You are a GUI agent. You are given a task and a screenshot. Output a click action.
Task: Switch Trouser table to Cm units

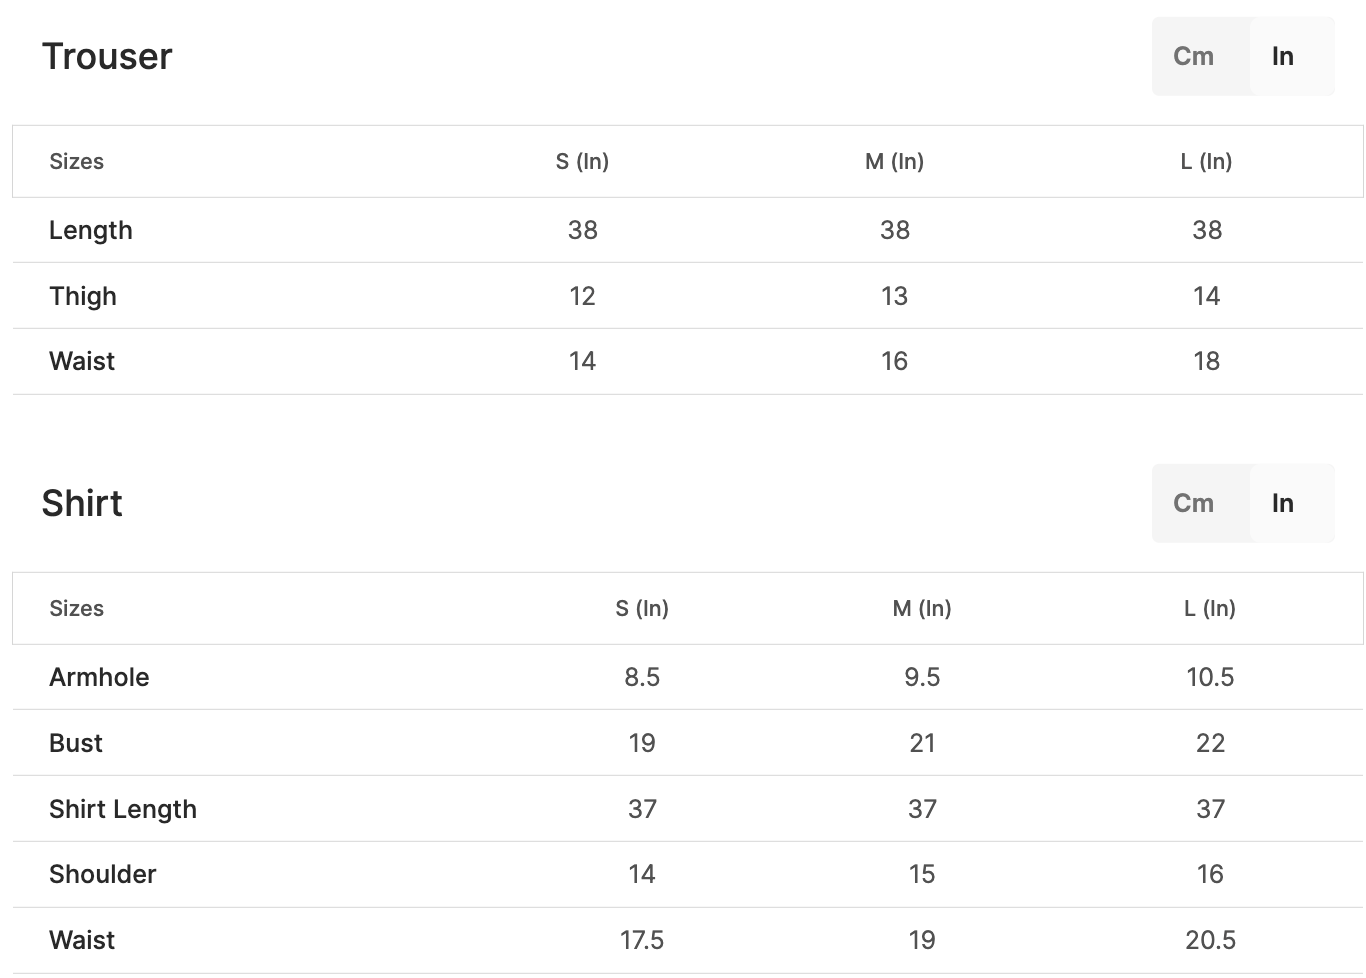point(1194,57)
